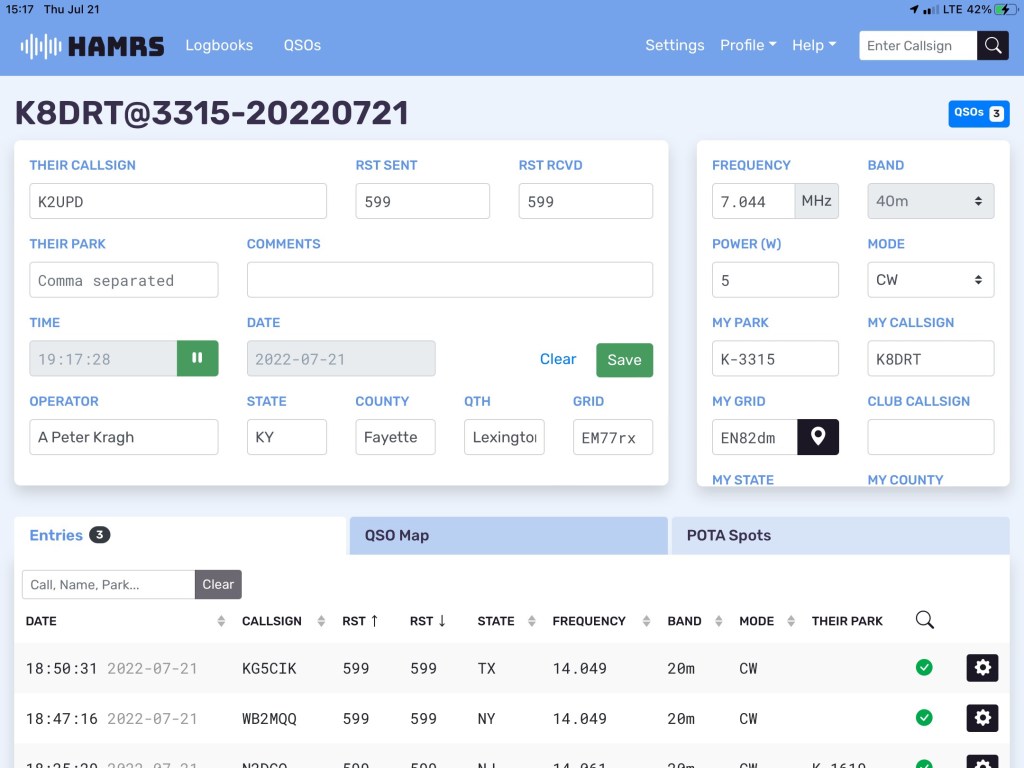Switch to the POTA Spots tab
1024x768 pixels.
[839, 536]
